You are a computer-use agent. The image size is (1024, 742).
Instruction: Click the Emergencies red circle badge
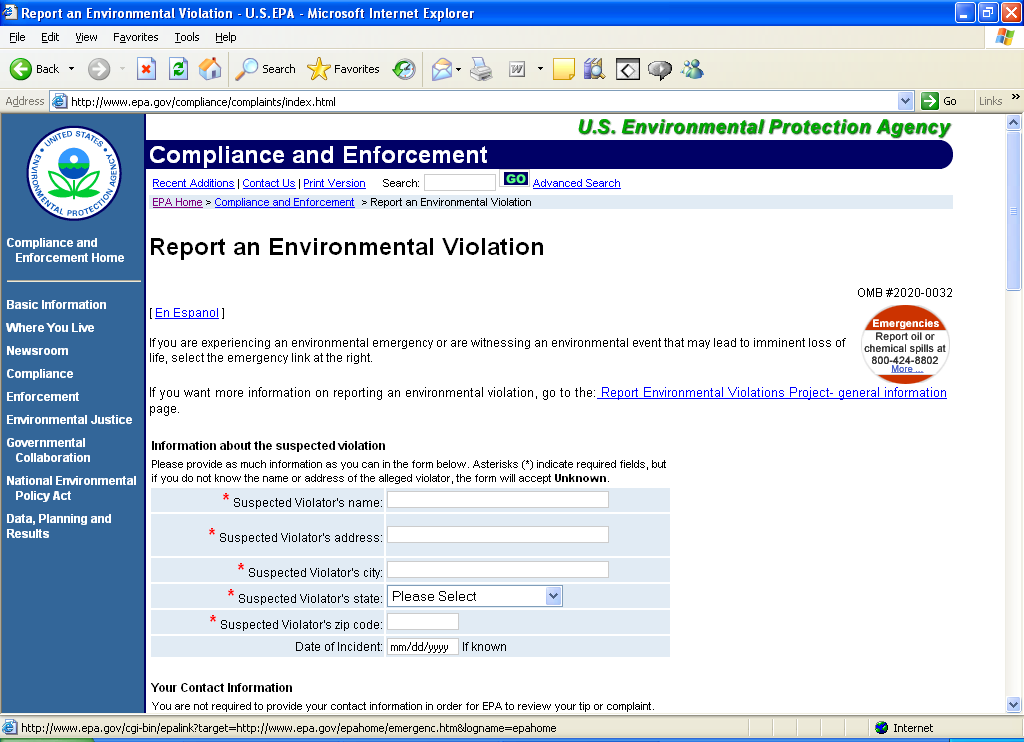[x=905, y=344]
